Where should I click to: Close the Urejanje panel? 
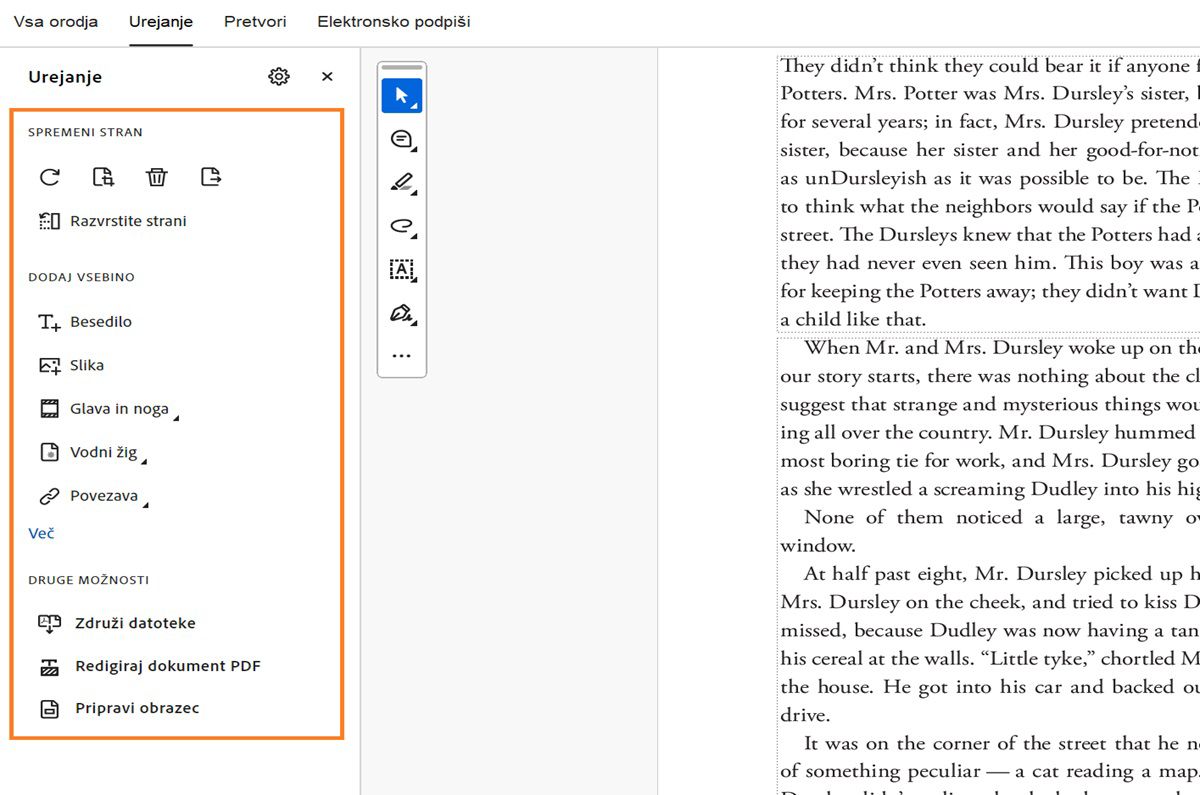(x=327, y=76)
